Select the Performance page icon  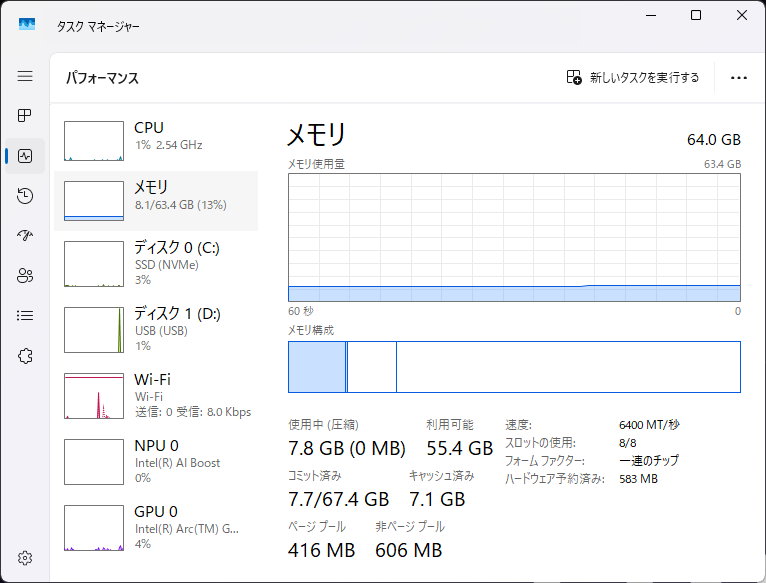pos(25,156)
